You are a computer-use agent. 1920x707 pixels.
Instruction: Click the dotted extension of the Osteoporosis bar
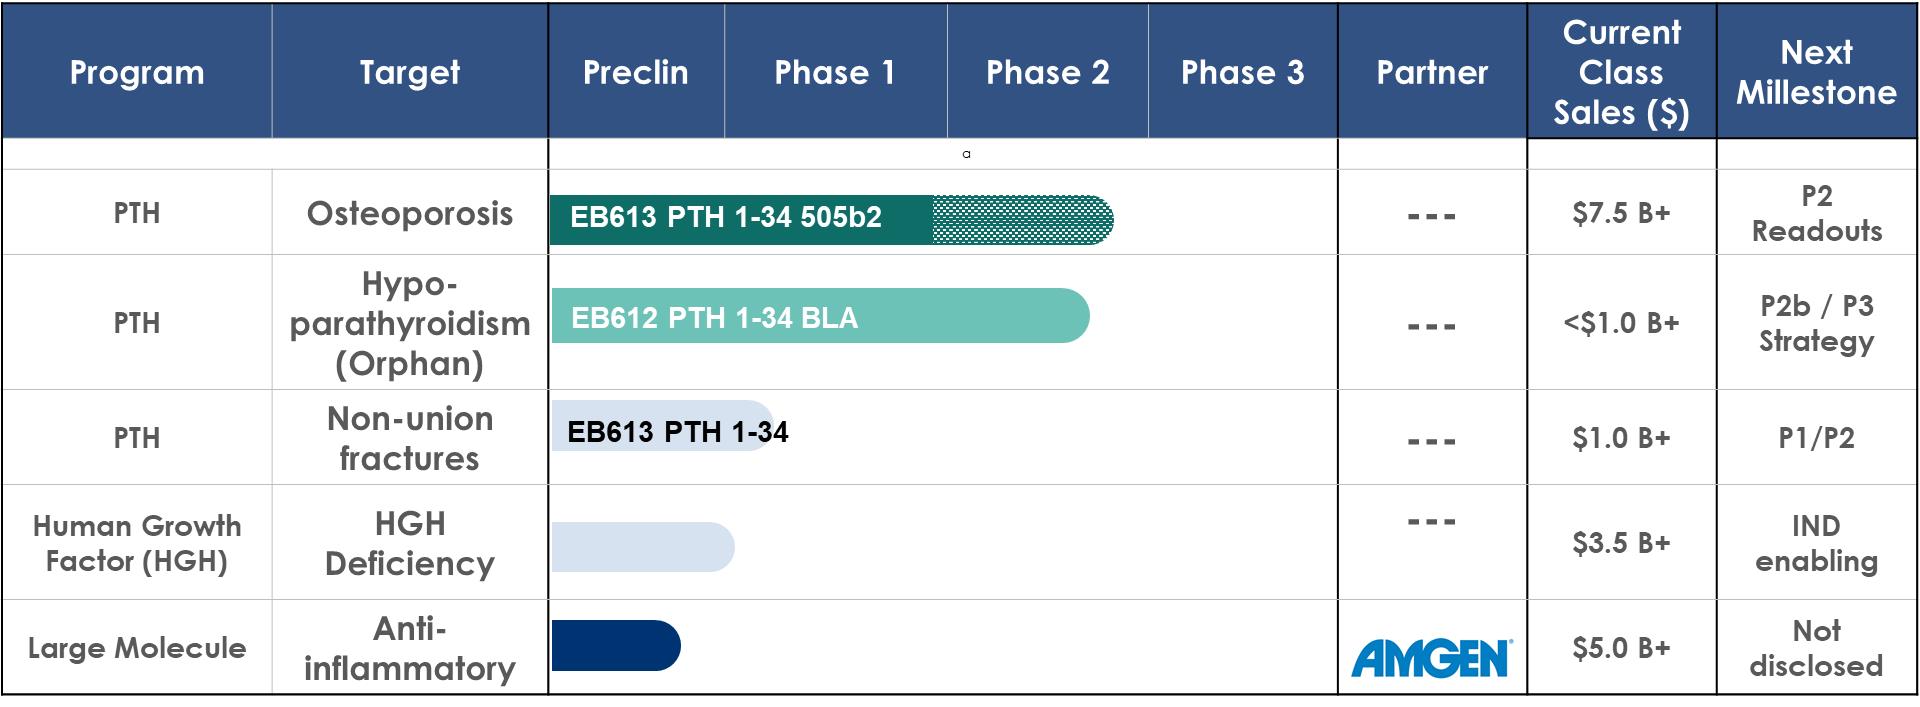(1022, 219)
